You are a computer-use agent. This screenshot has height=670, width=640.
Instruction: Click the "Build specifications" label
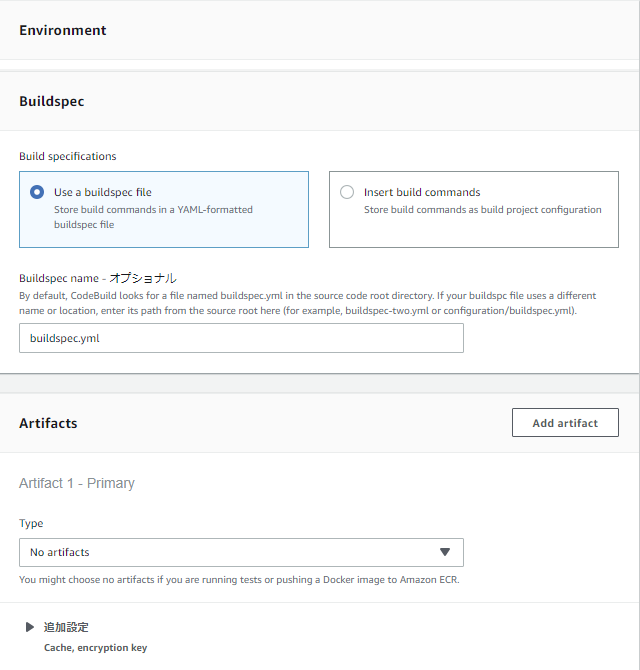pyautogui.click(x=68, y=156)
